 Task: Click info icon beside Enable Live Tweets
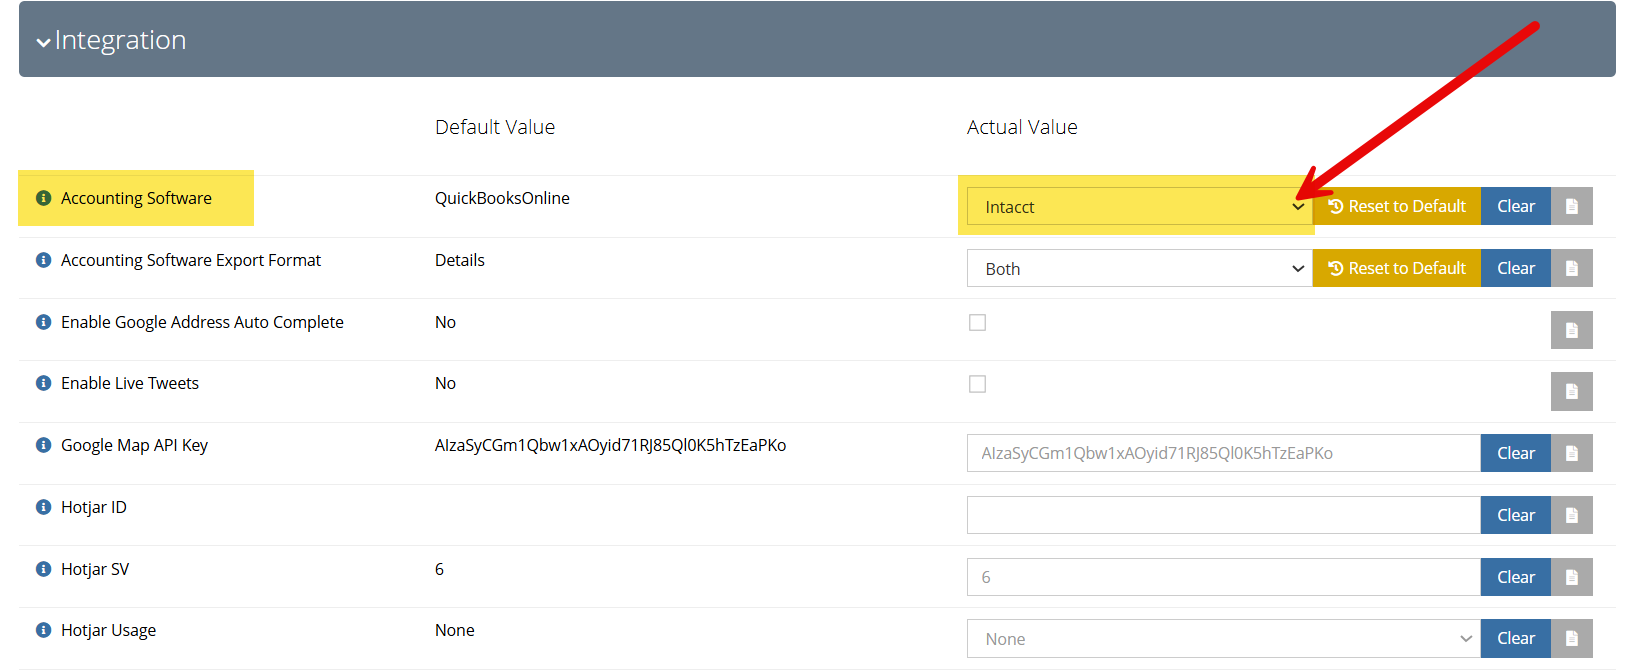[43, 383]
